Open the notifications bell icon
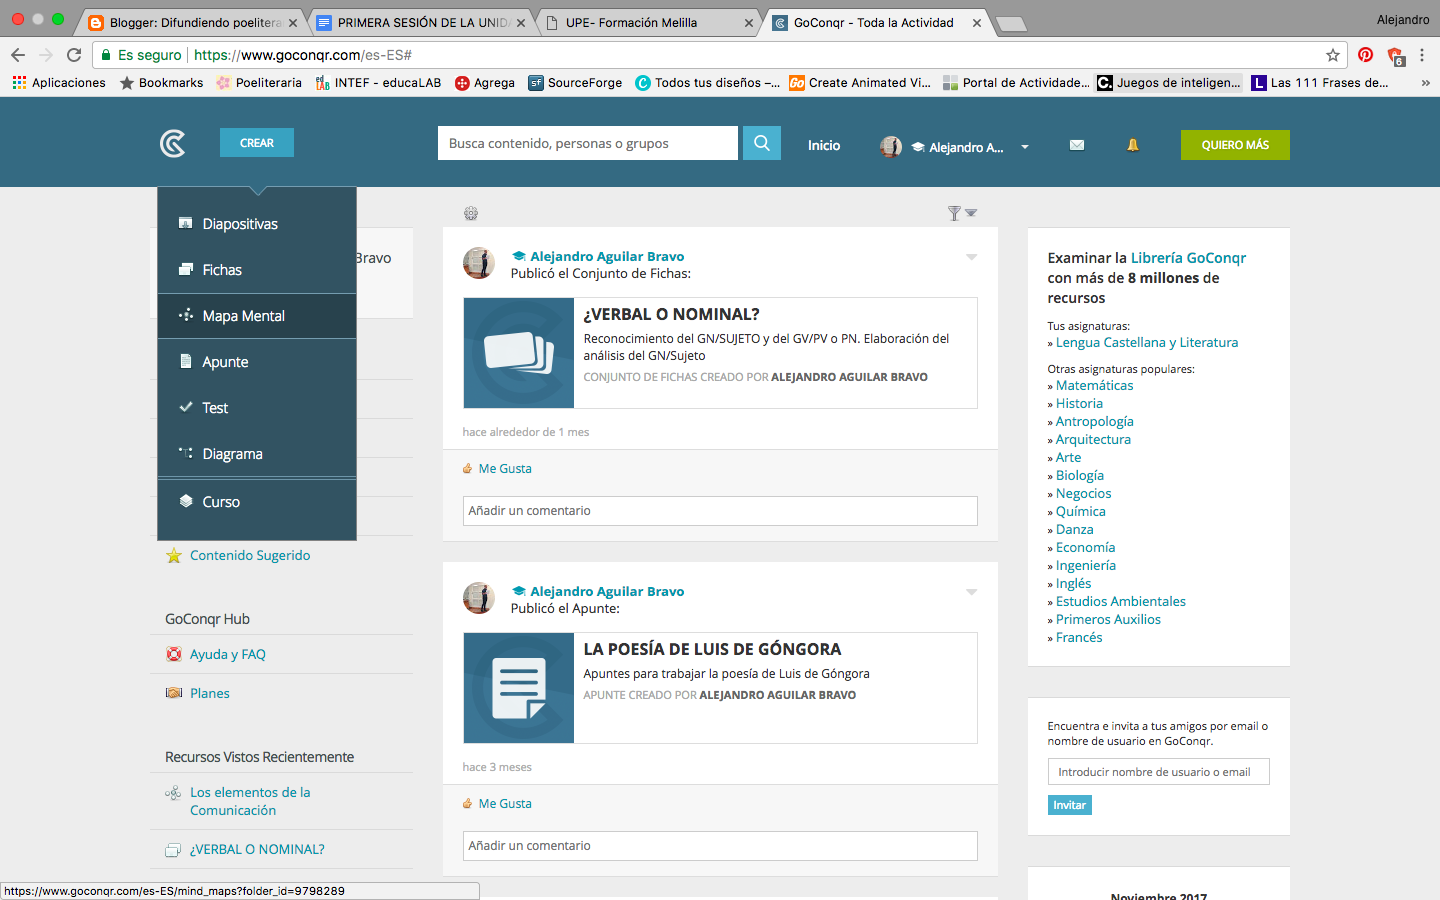1440x900 pixels. pos(1133,145)
